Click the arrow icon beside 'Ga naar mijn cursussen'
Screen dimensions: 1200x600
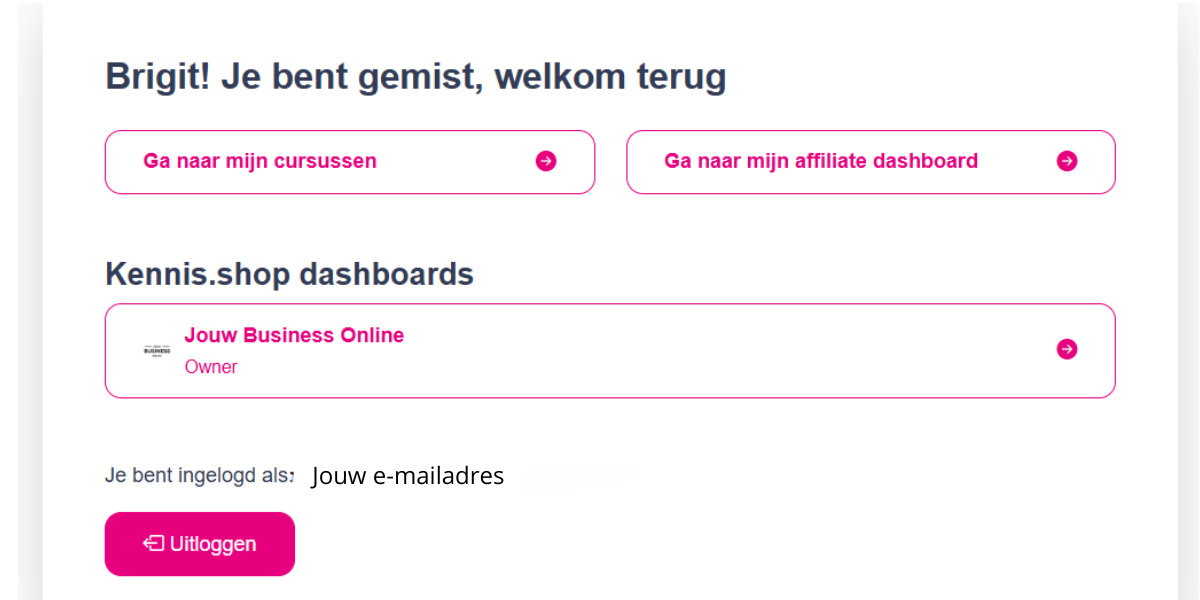[x=546, y=161]
